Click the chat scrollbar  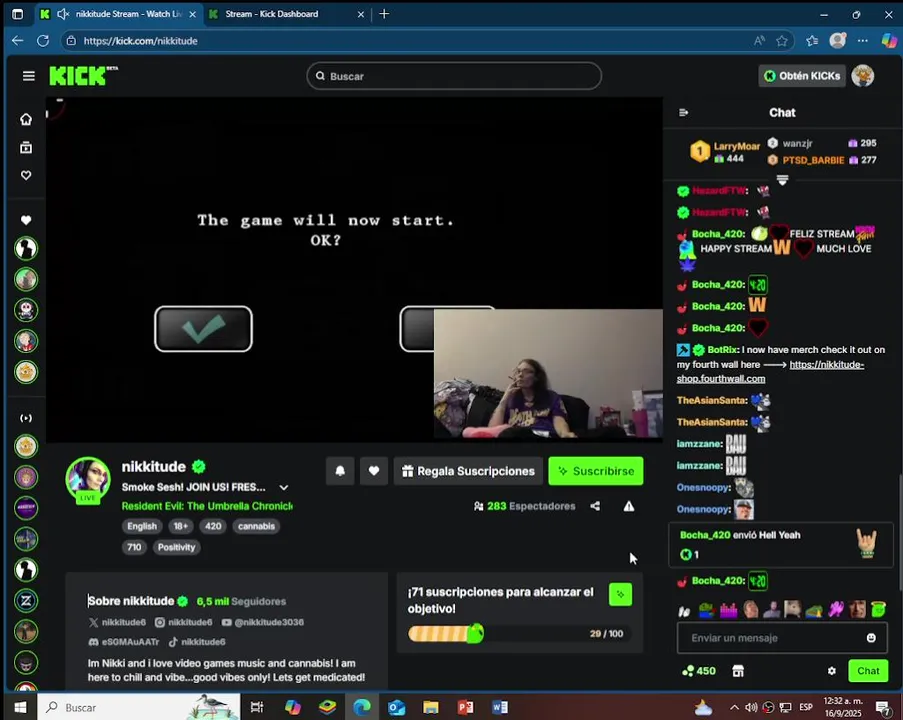899,531
